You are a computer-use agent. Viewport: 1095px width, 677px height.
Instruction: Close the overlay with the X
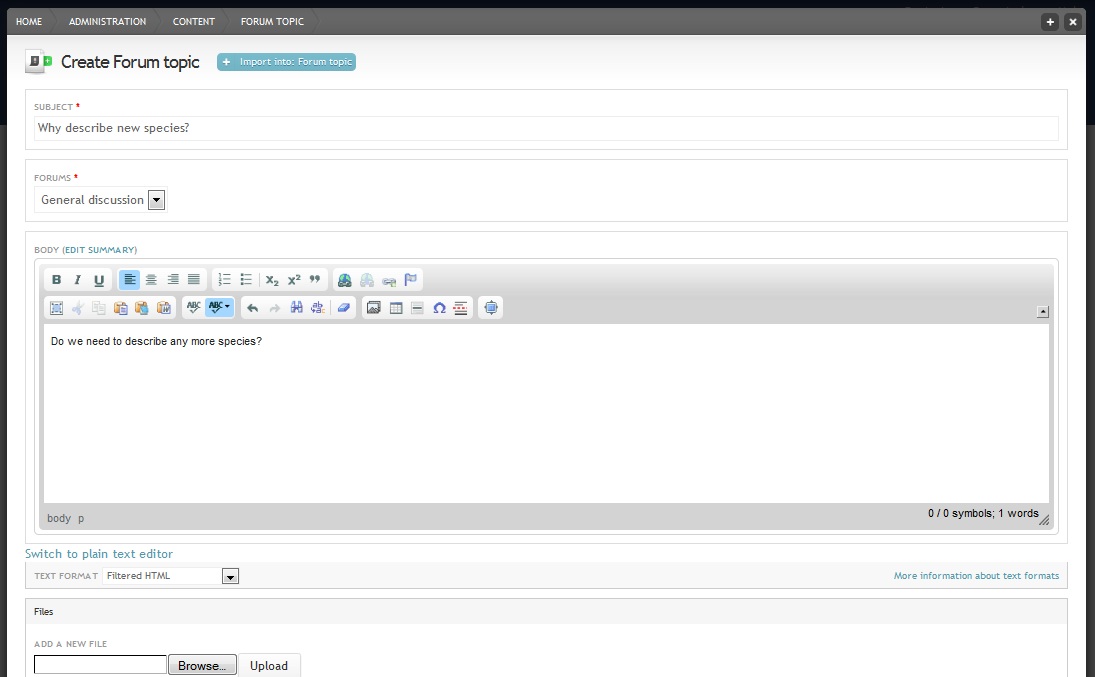point(1073,22)
